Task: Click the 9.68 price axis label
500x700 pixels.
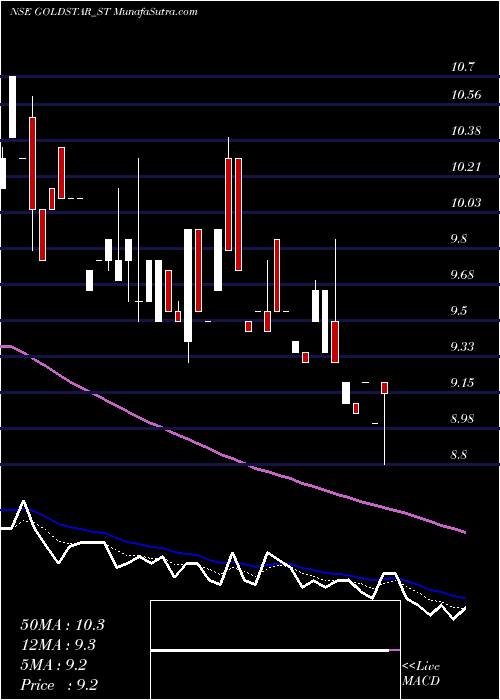Action: pyautogui.click(x=463, y=274)
